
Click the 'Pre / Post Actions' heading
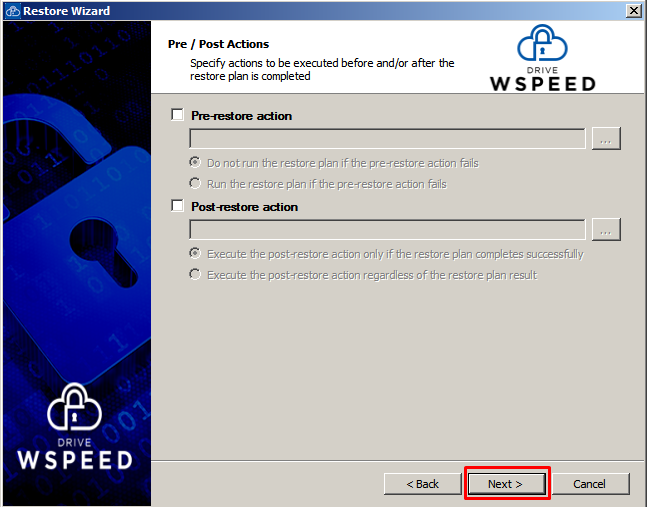tap(218, 44)
